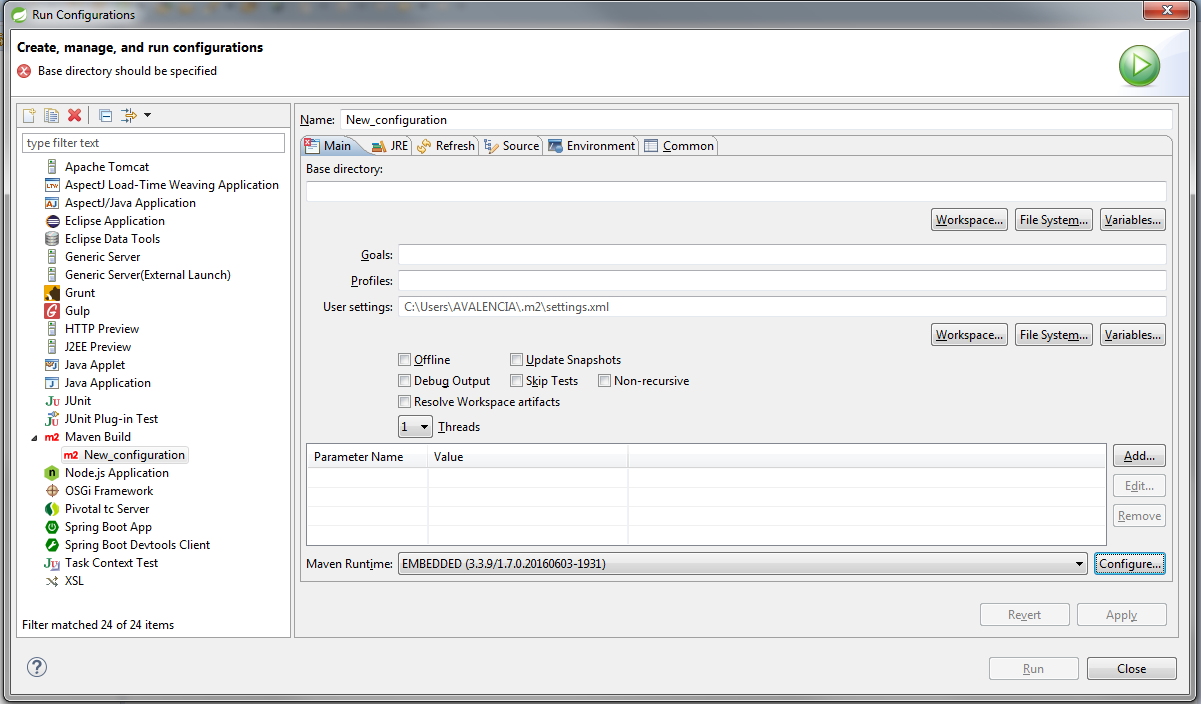Click the help question mark icon
1201x704 pixels.
pyautogui.click(x=37, y=667)
